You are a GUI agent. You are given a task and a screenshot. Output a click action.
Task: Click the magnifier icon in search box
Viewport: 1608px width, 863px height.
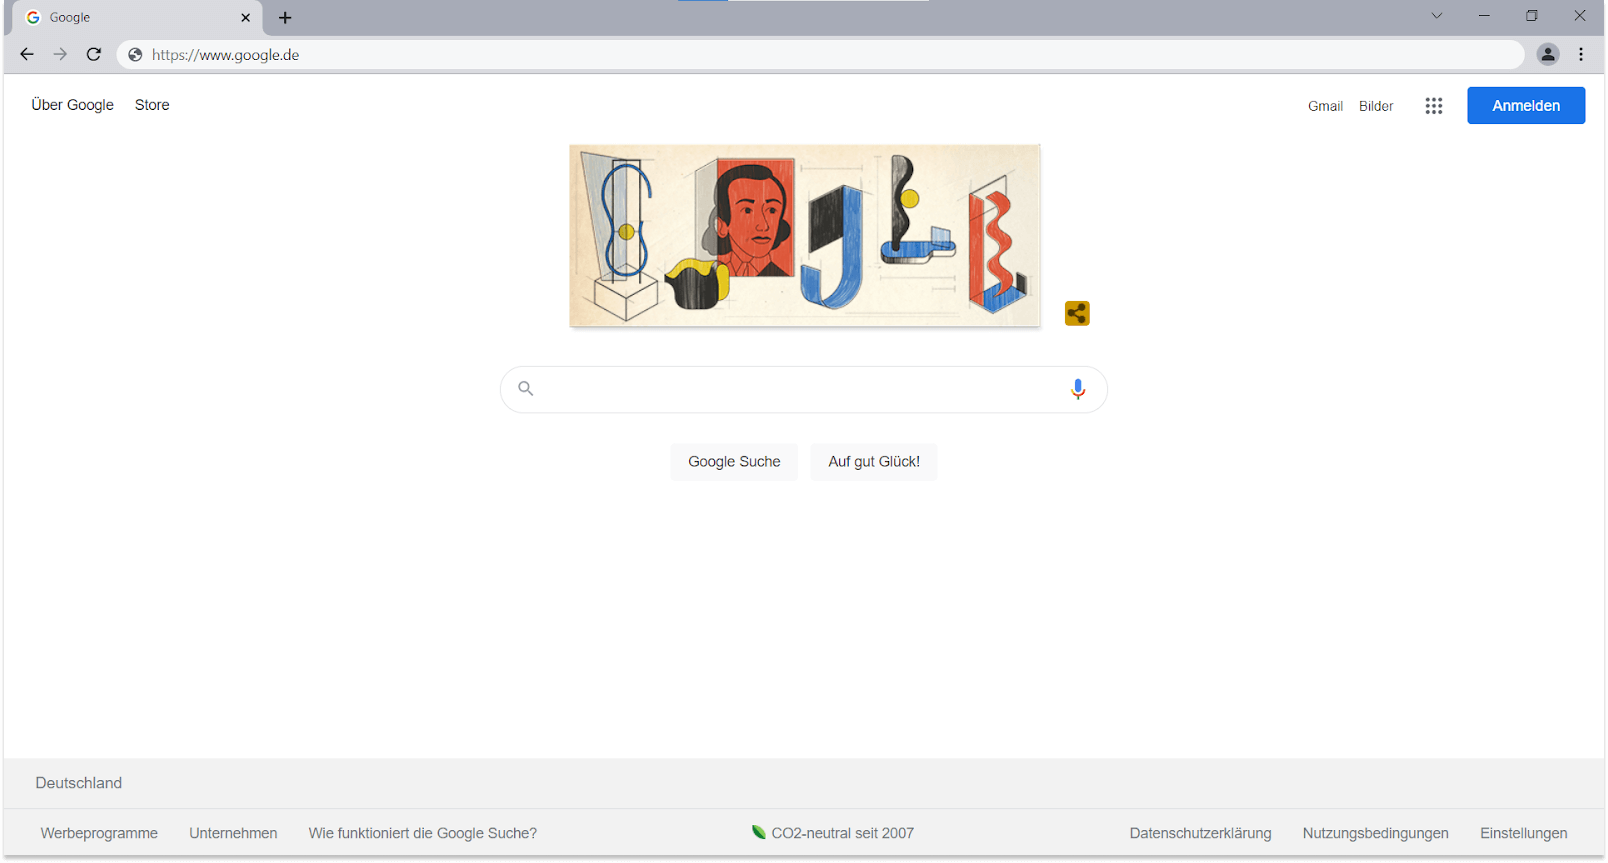pos(526,389)
